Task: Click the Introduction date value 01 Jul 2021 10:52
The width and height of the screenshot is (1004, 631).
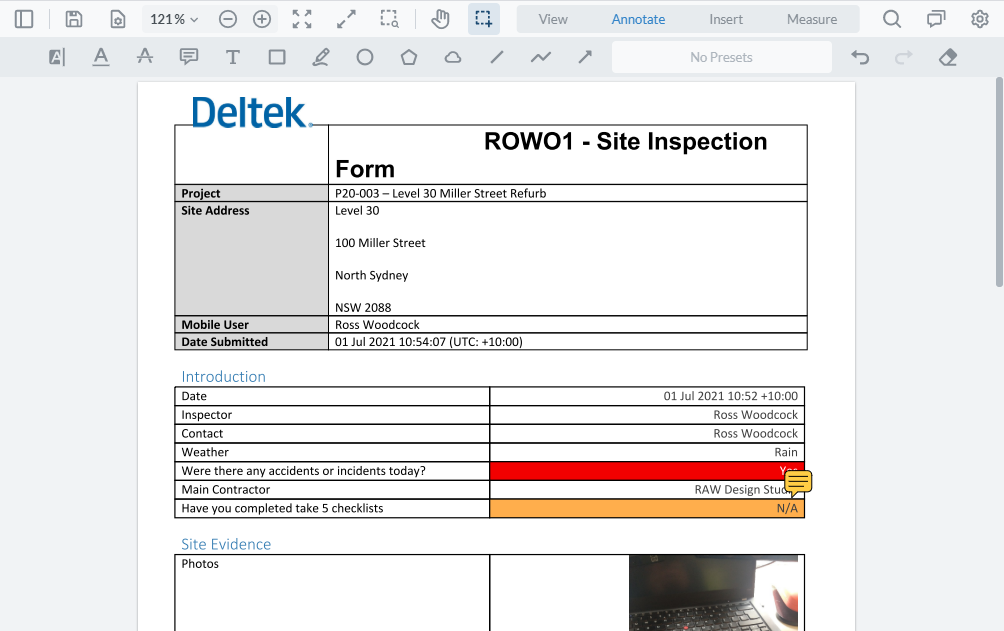Action: [x=731, y=397]
